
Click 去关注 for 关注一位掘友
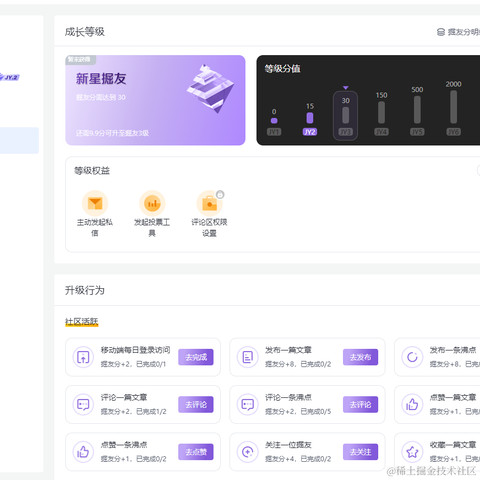click(360, 452)
